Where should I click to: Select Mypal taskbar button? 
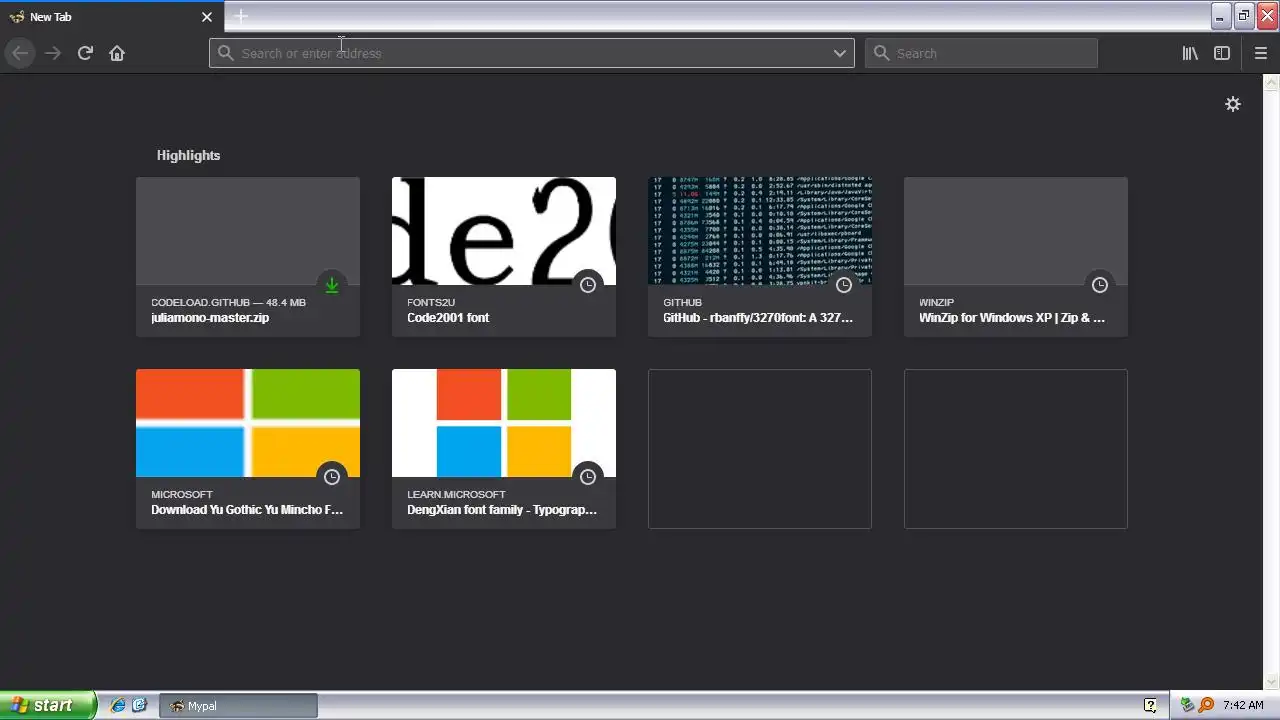coord(238,705)
